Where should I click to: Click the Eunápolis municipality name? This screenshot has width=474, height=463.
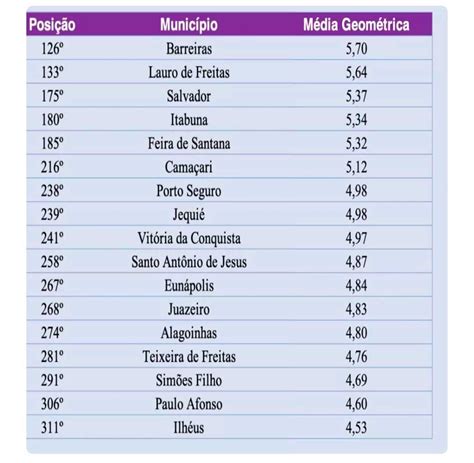(189, 286)
